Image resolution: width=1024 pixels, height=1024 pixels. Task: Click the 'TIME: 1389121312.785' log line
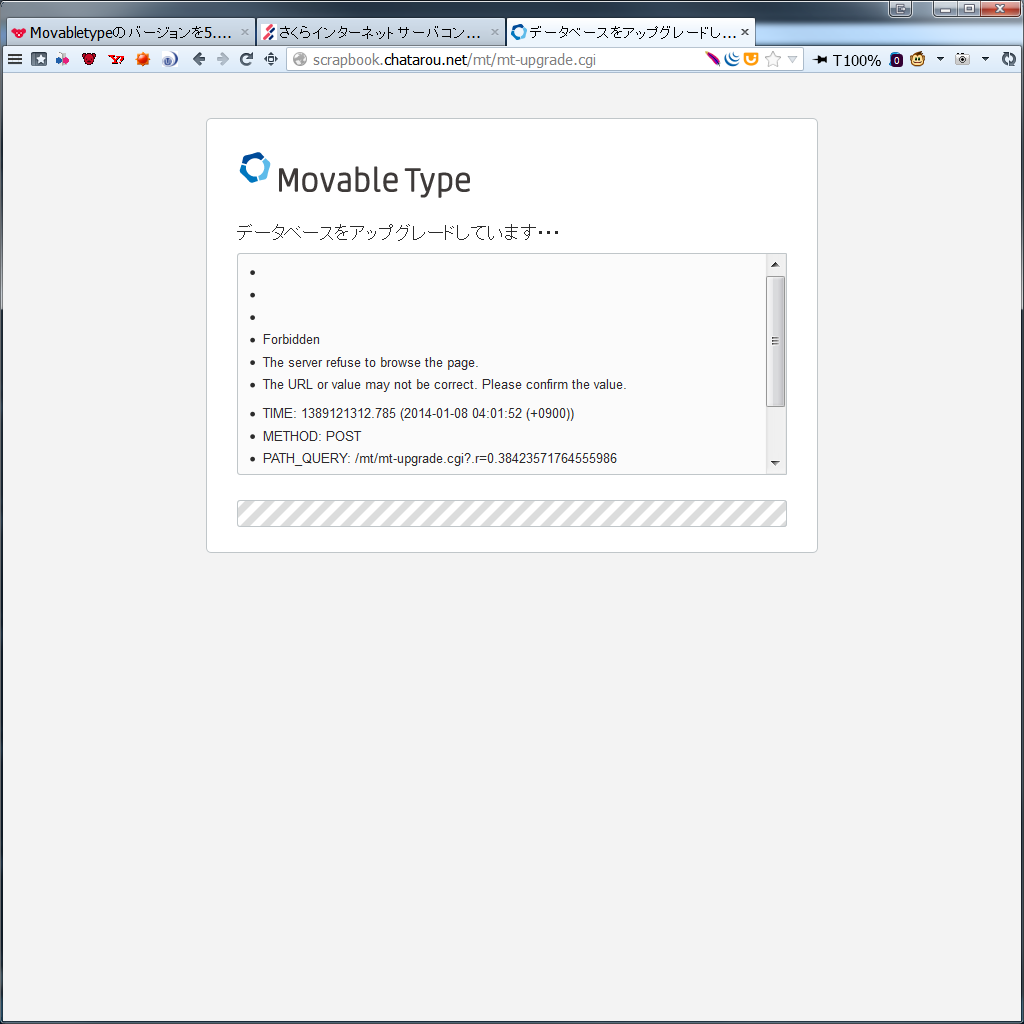(x=418, y=413)
